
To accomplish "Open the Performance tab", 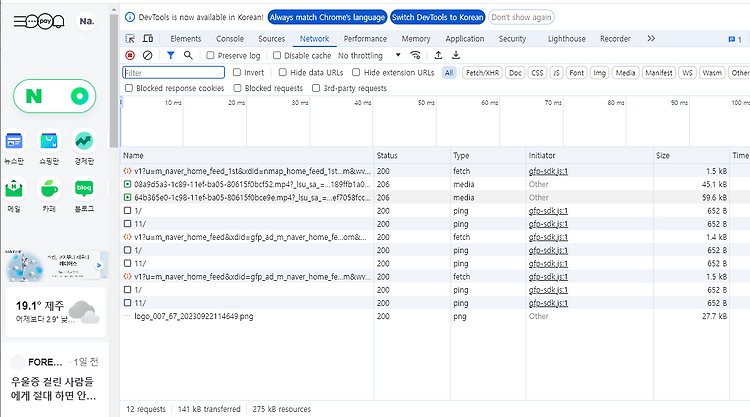I will click(365, 39).
